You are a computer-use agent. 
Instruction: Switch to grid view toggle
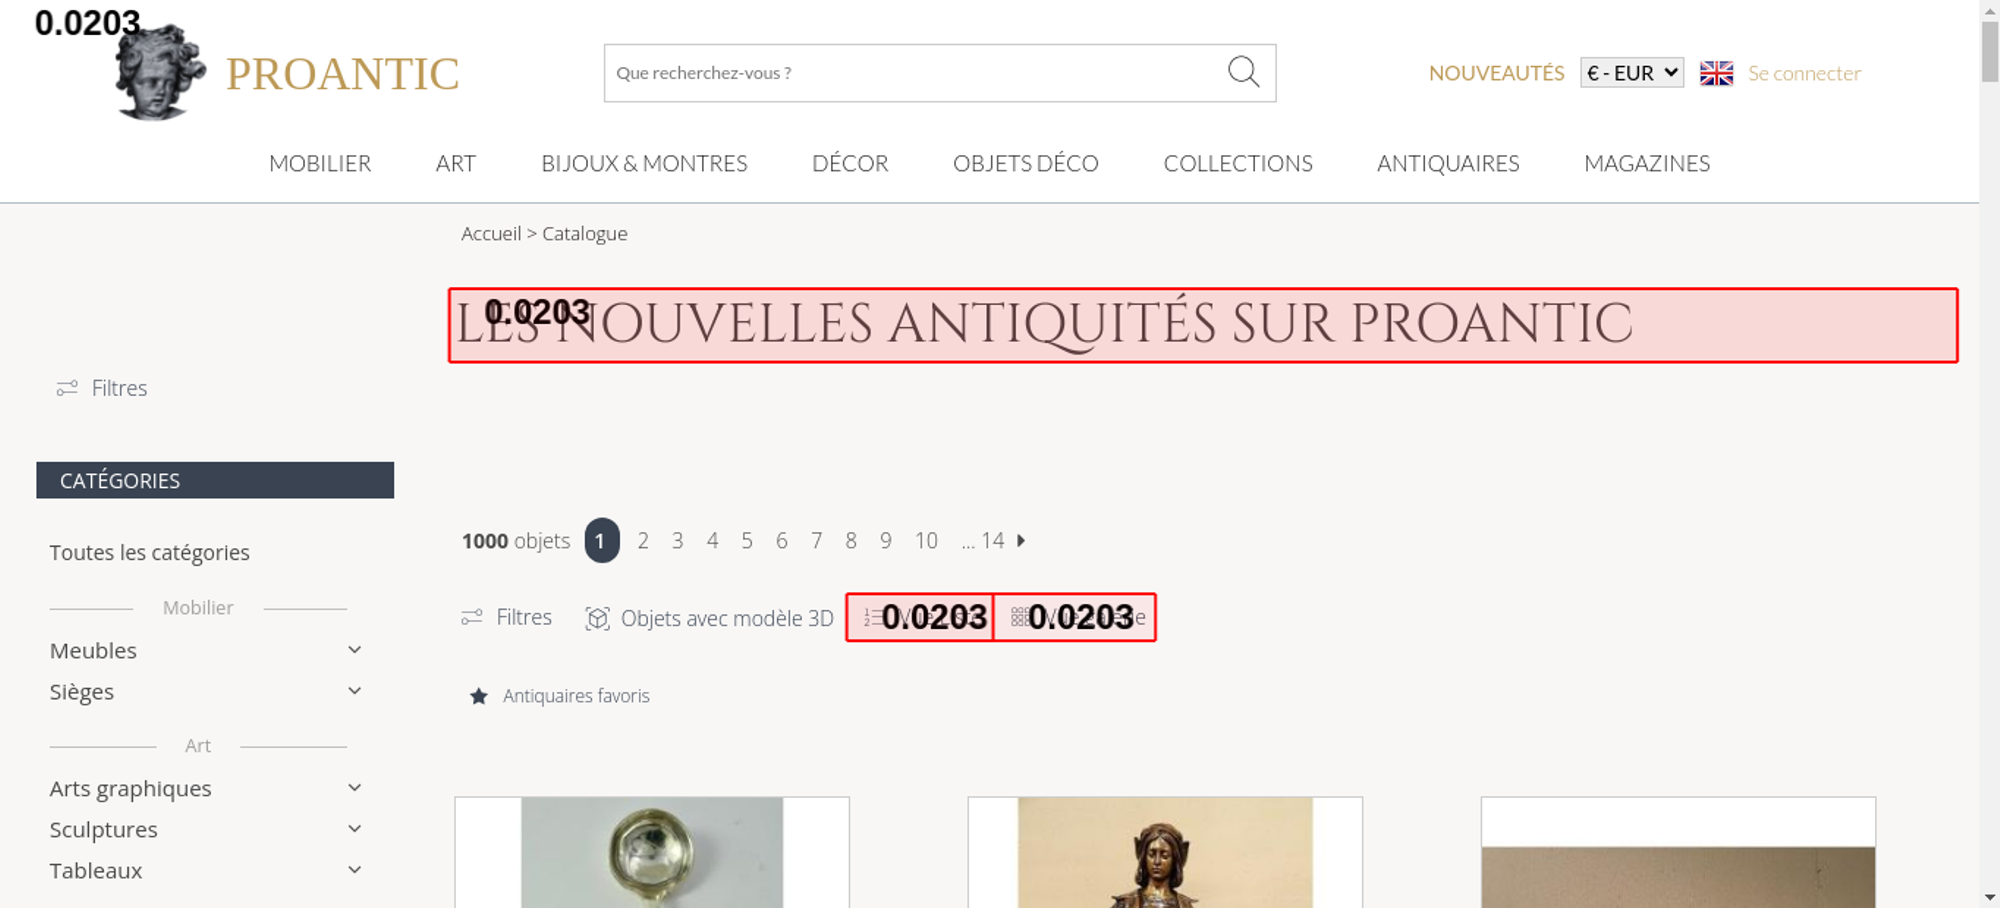point(1075,617)
